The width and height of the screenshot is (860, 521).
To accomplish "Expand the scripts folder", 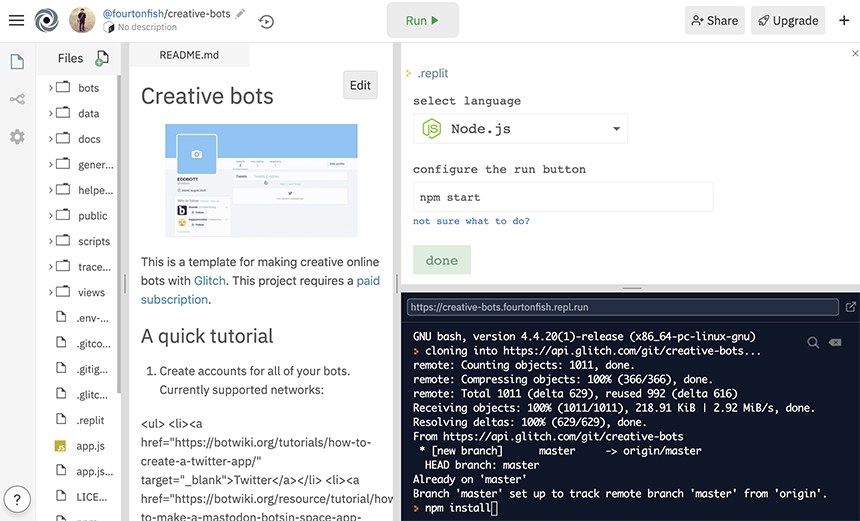I will pos(50,241).
